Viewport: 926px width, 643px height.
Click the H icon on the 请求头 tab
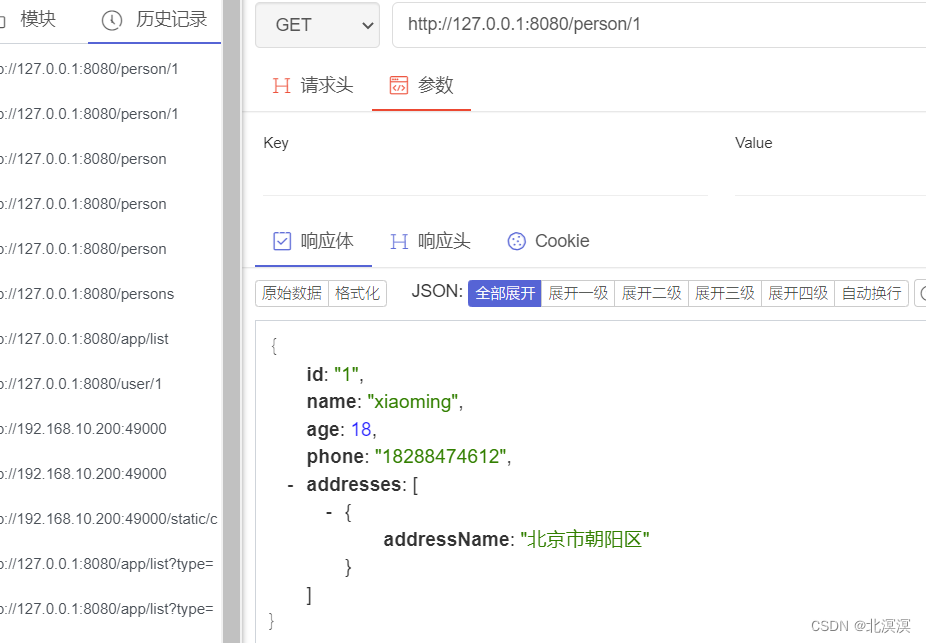pyautogui.click(x=281, y=86)
